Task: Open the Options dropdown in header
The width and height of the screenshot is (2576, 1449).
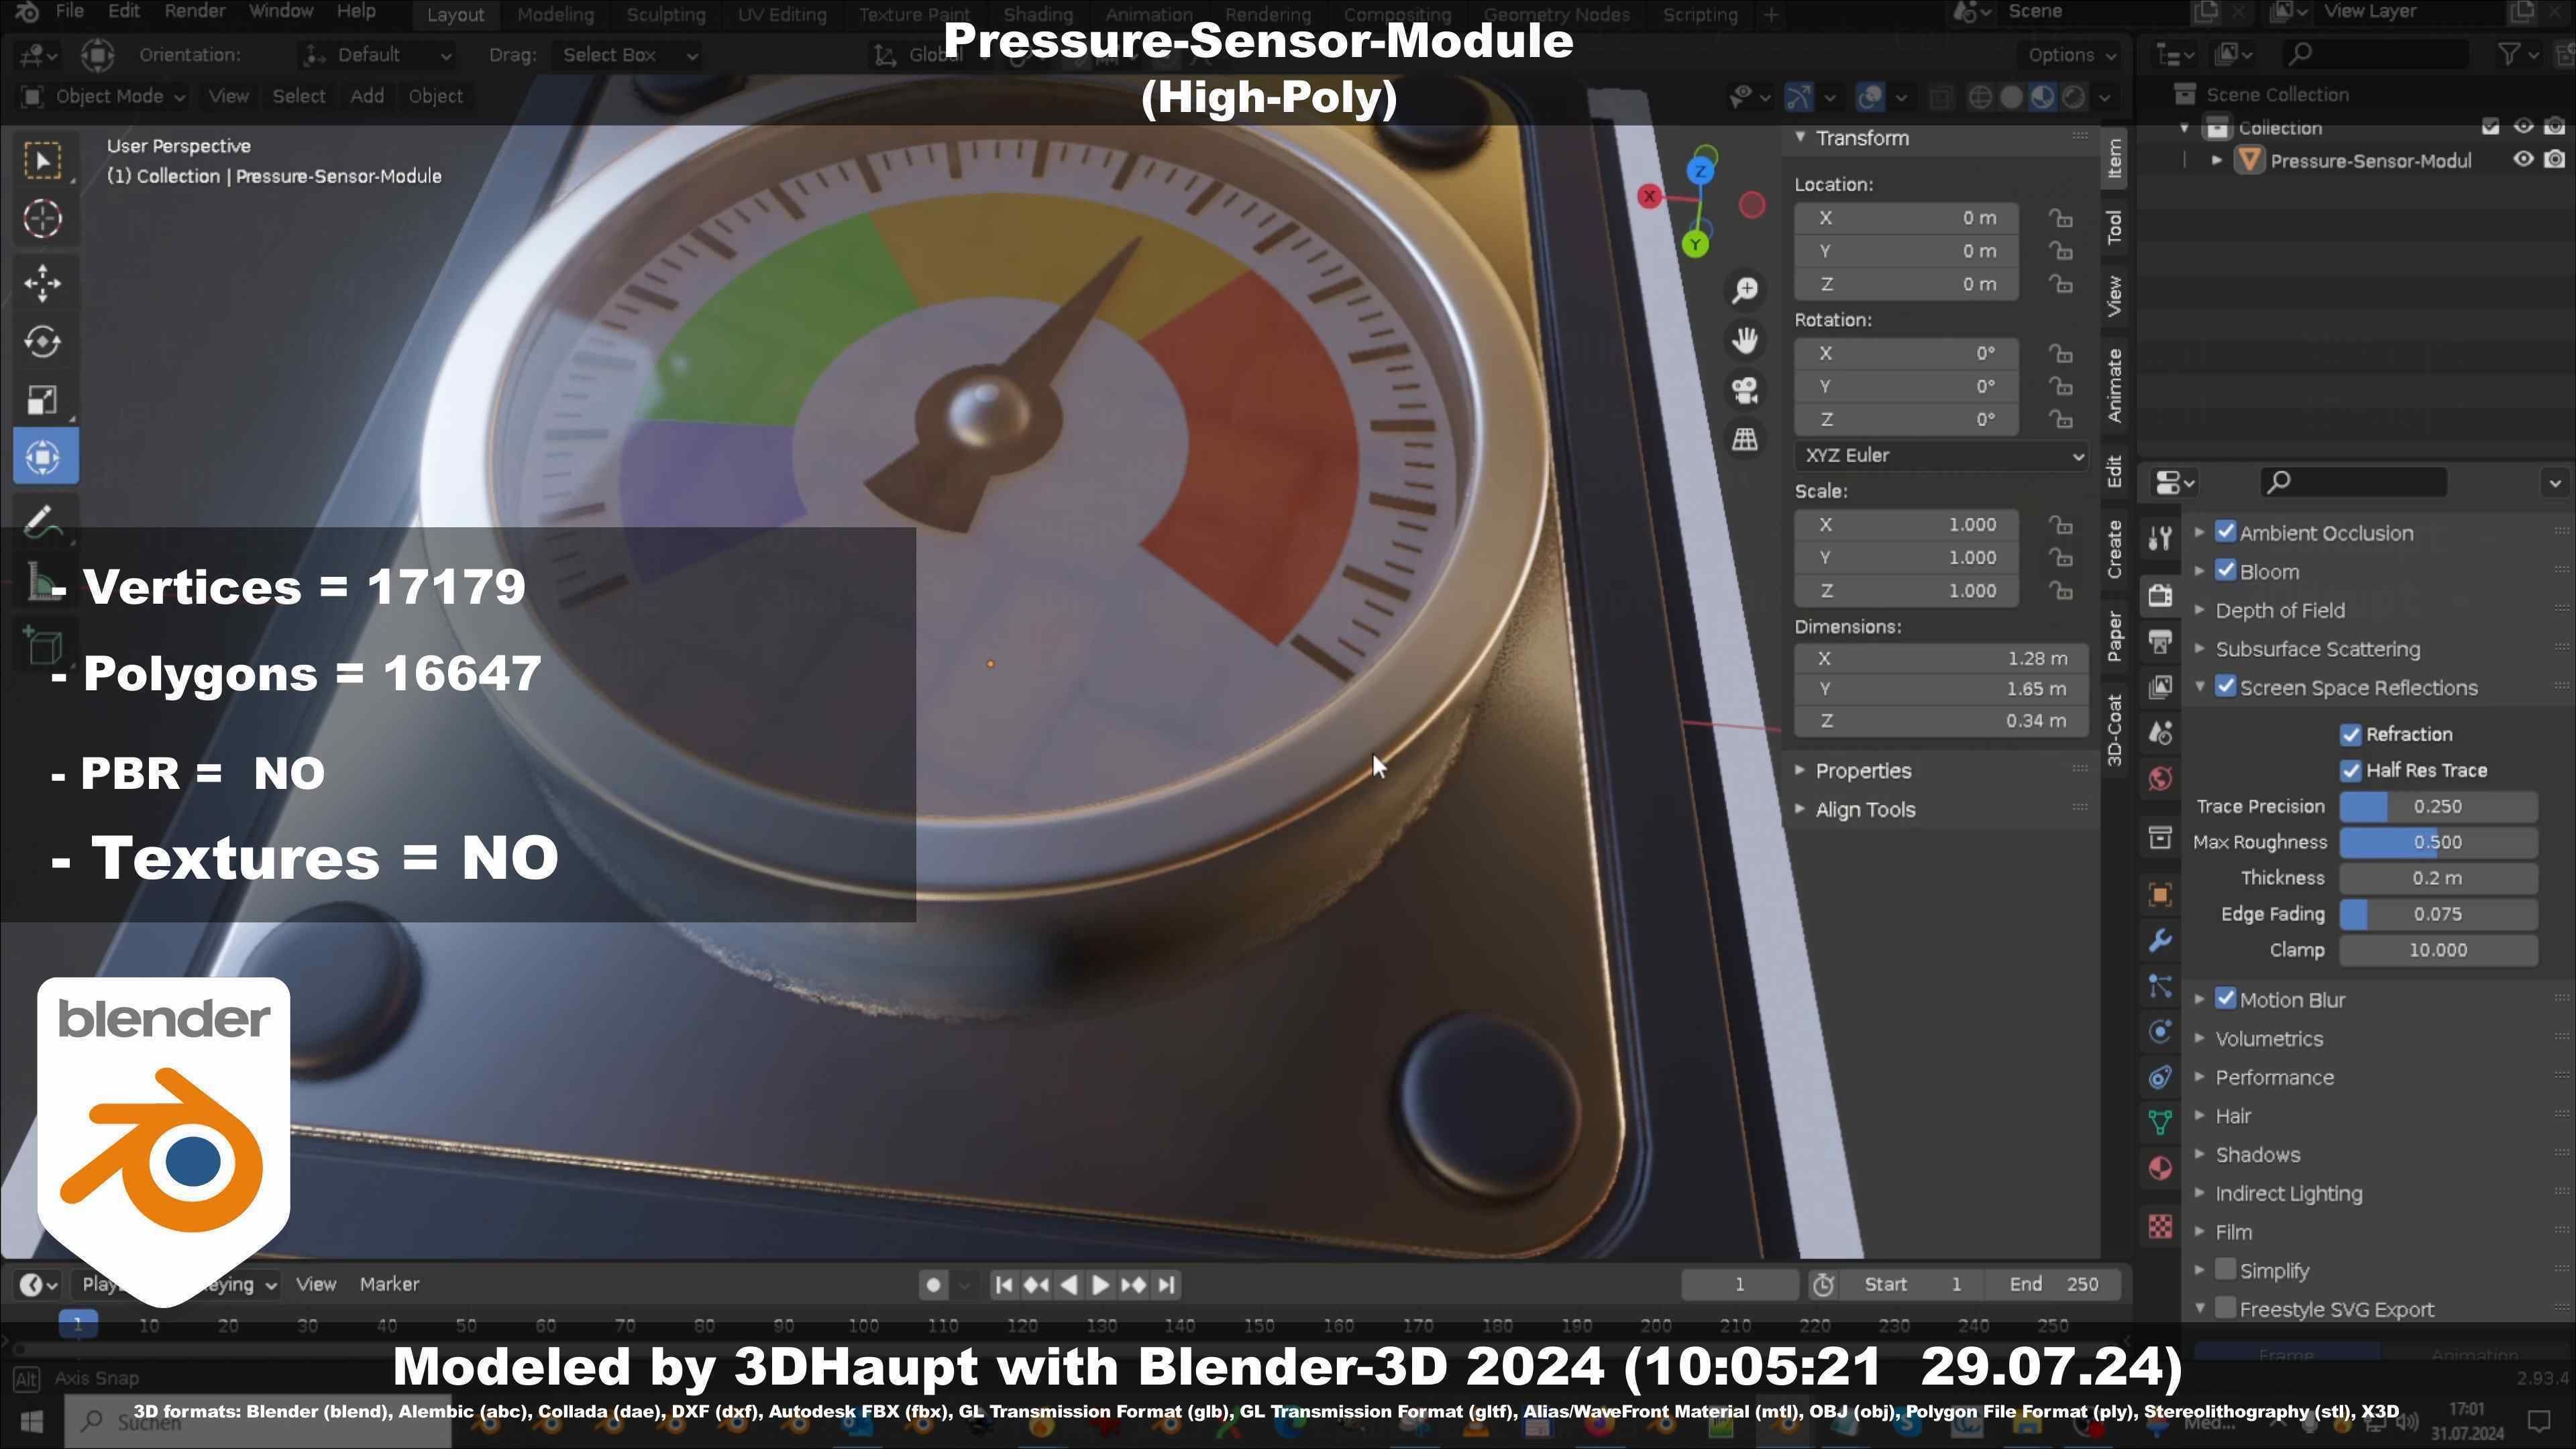Action: click(x=2072, y=55)
